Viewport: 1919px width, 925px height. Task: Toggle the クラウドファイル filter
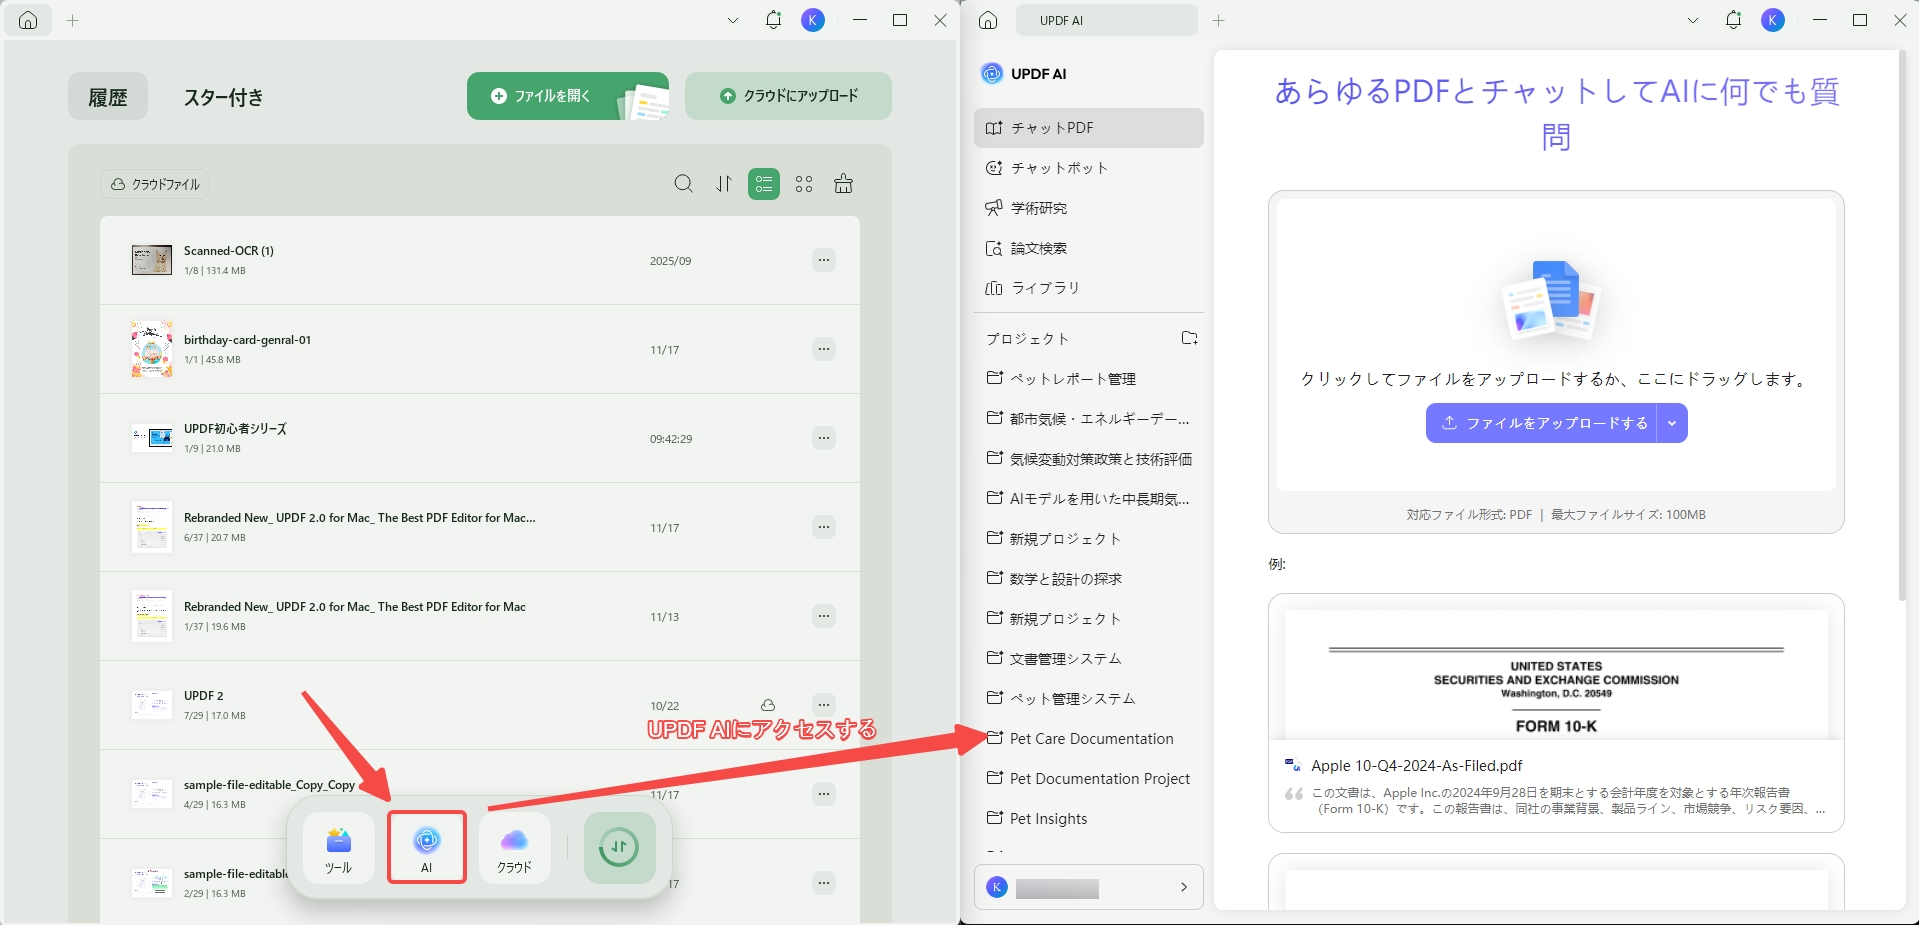pyautogui.click(x=154, y=184)
